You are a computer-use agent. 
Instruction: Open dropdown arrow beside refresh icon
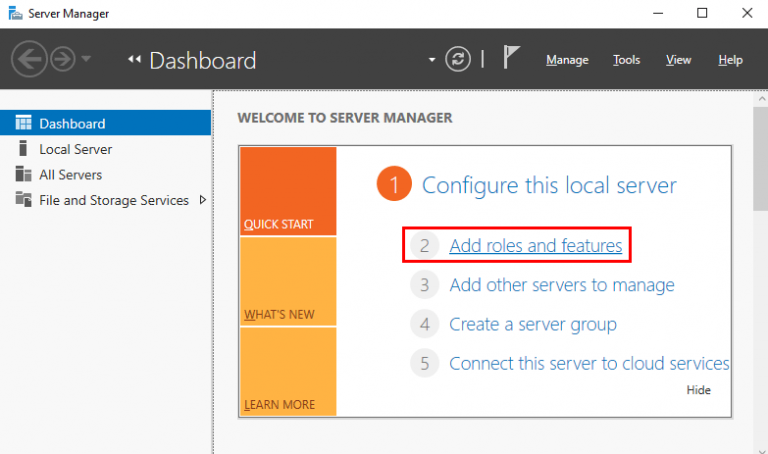tap(432, 60)
